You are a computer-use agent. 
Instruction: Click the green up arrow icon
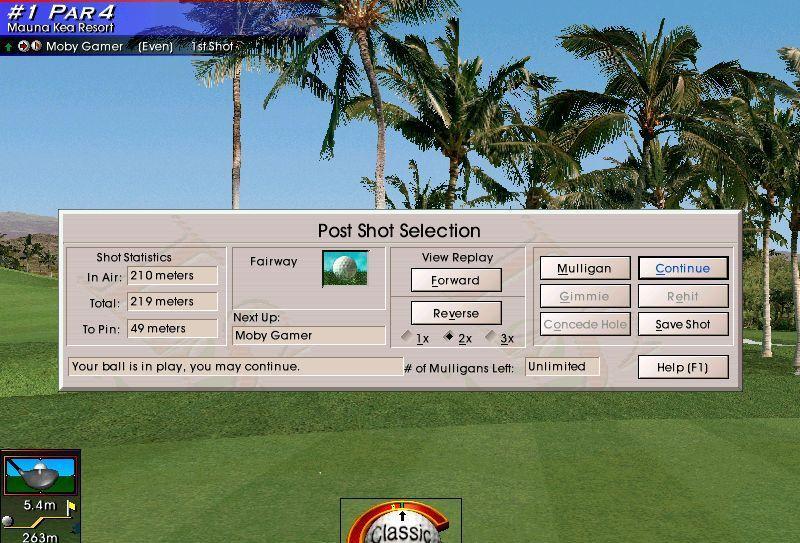click(x=8, y=46)
